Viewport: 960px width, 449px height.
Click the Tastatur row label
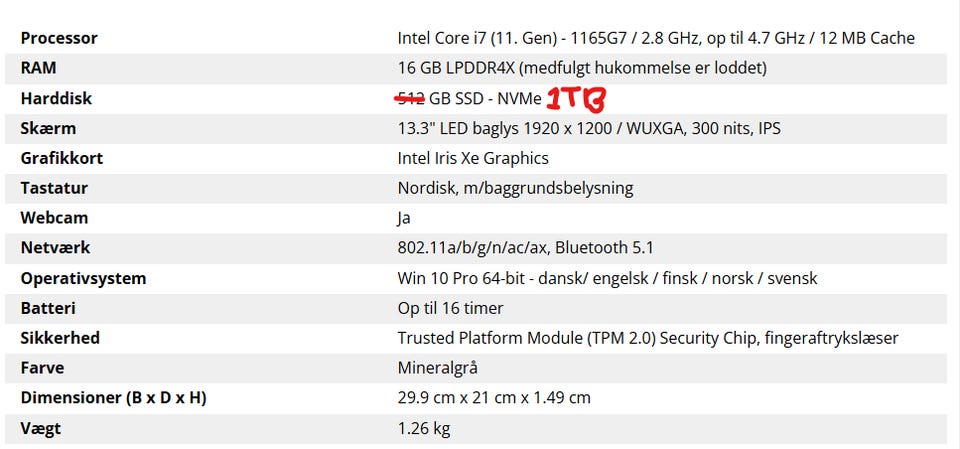point(54,188)
